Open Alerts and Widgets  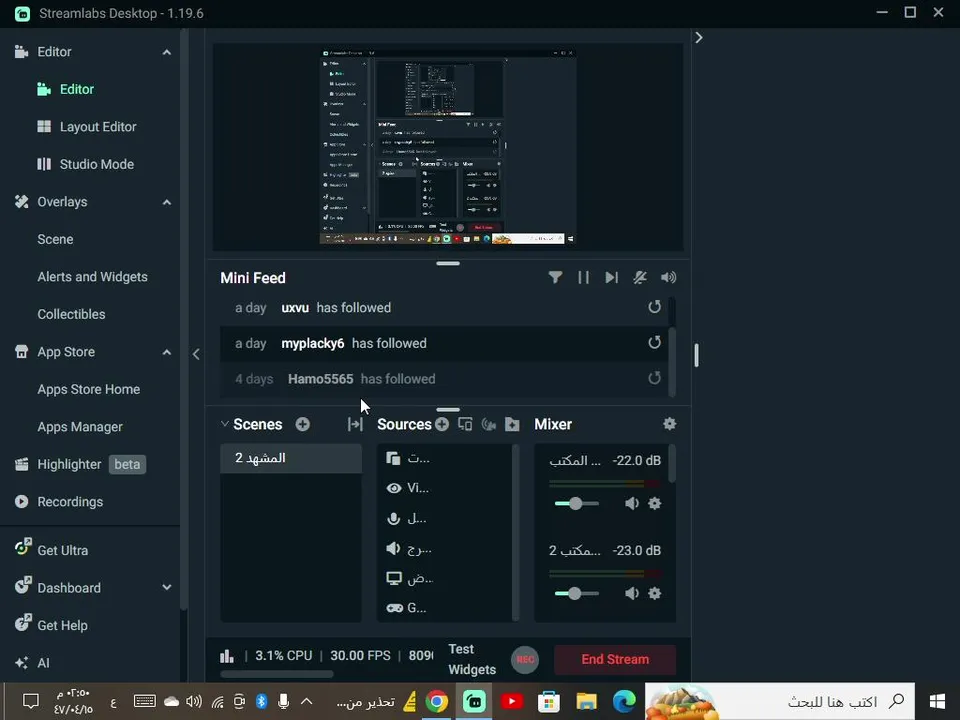91,277
